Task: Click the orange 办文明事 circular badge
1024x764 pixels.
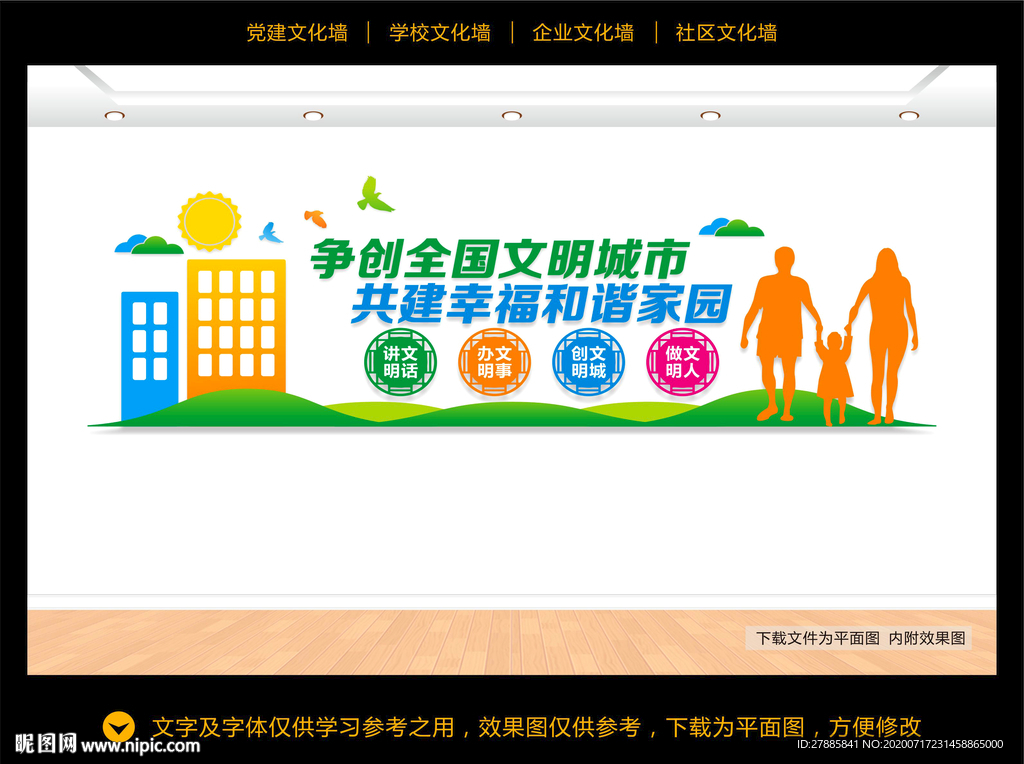Action: click(x=494, y=362)
